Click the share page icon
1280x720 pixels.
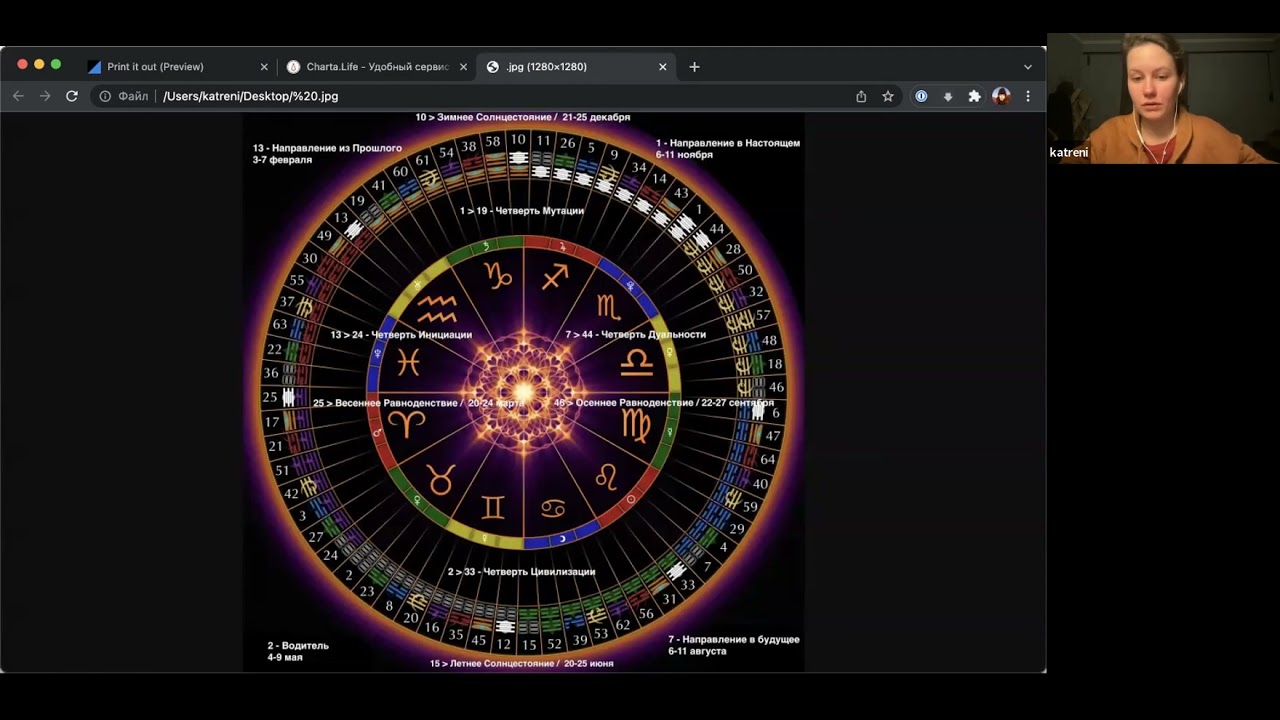tap(861, 96)
